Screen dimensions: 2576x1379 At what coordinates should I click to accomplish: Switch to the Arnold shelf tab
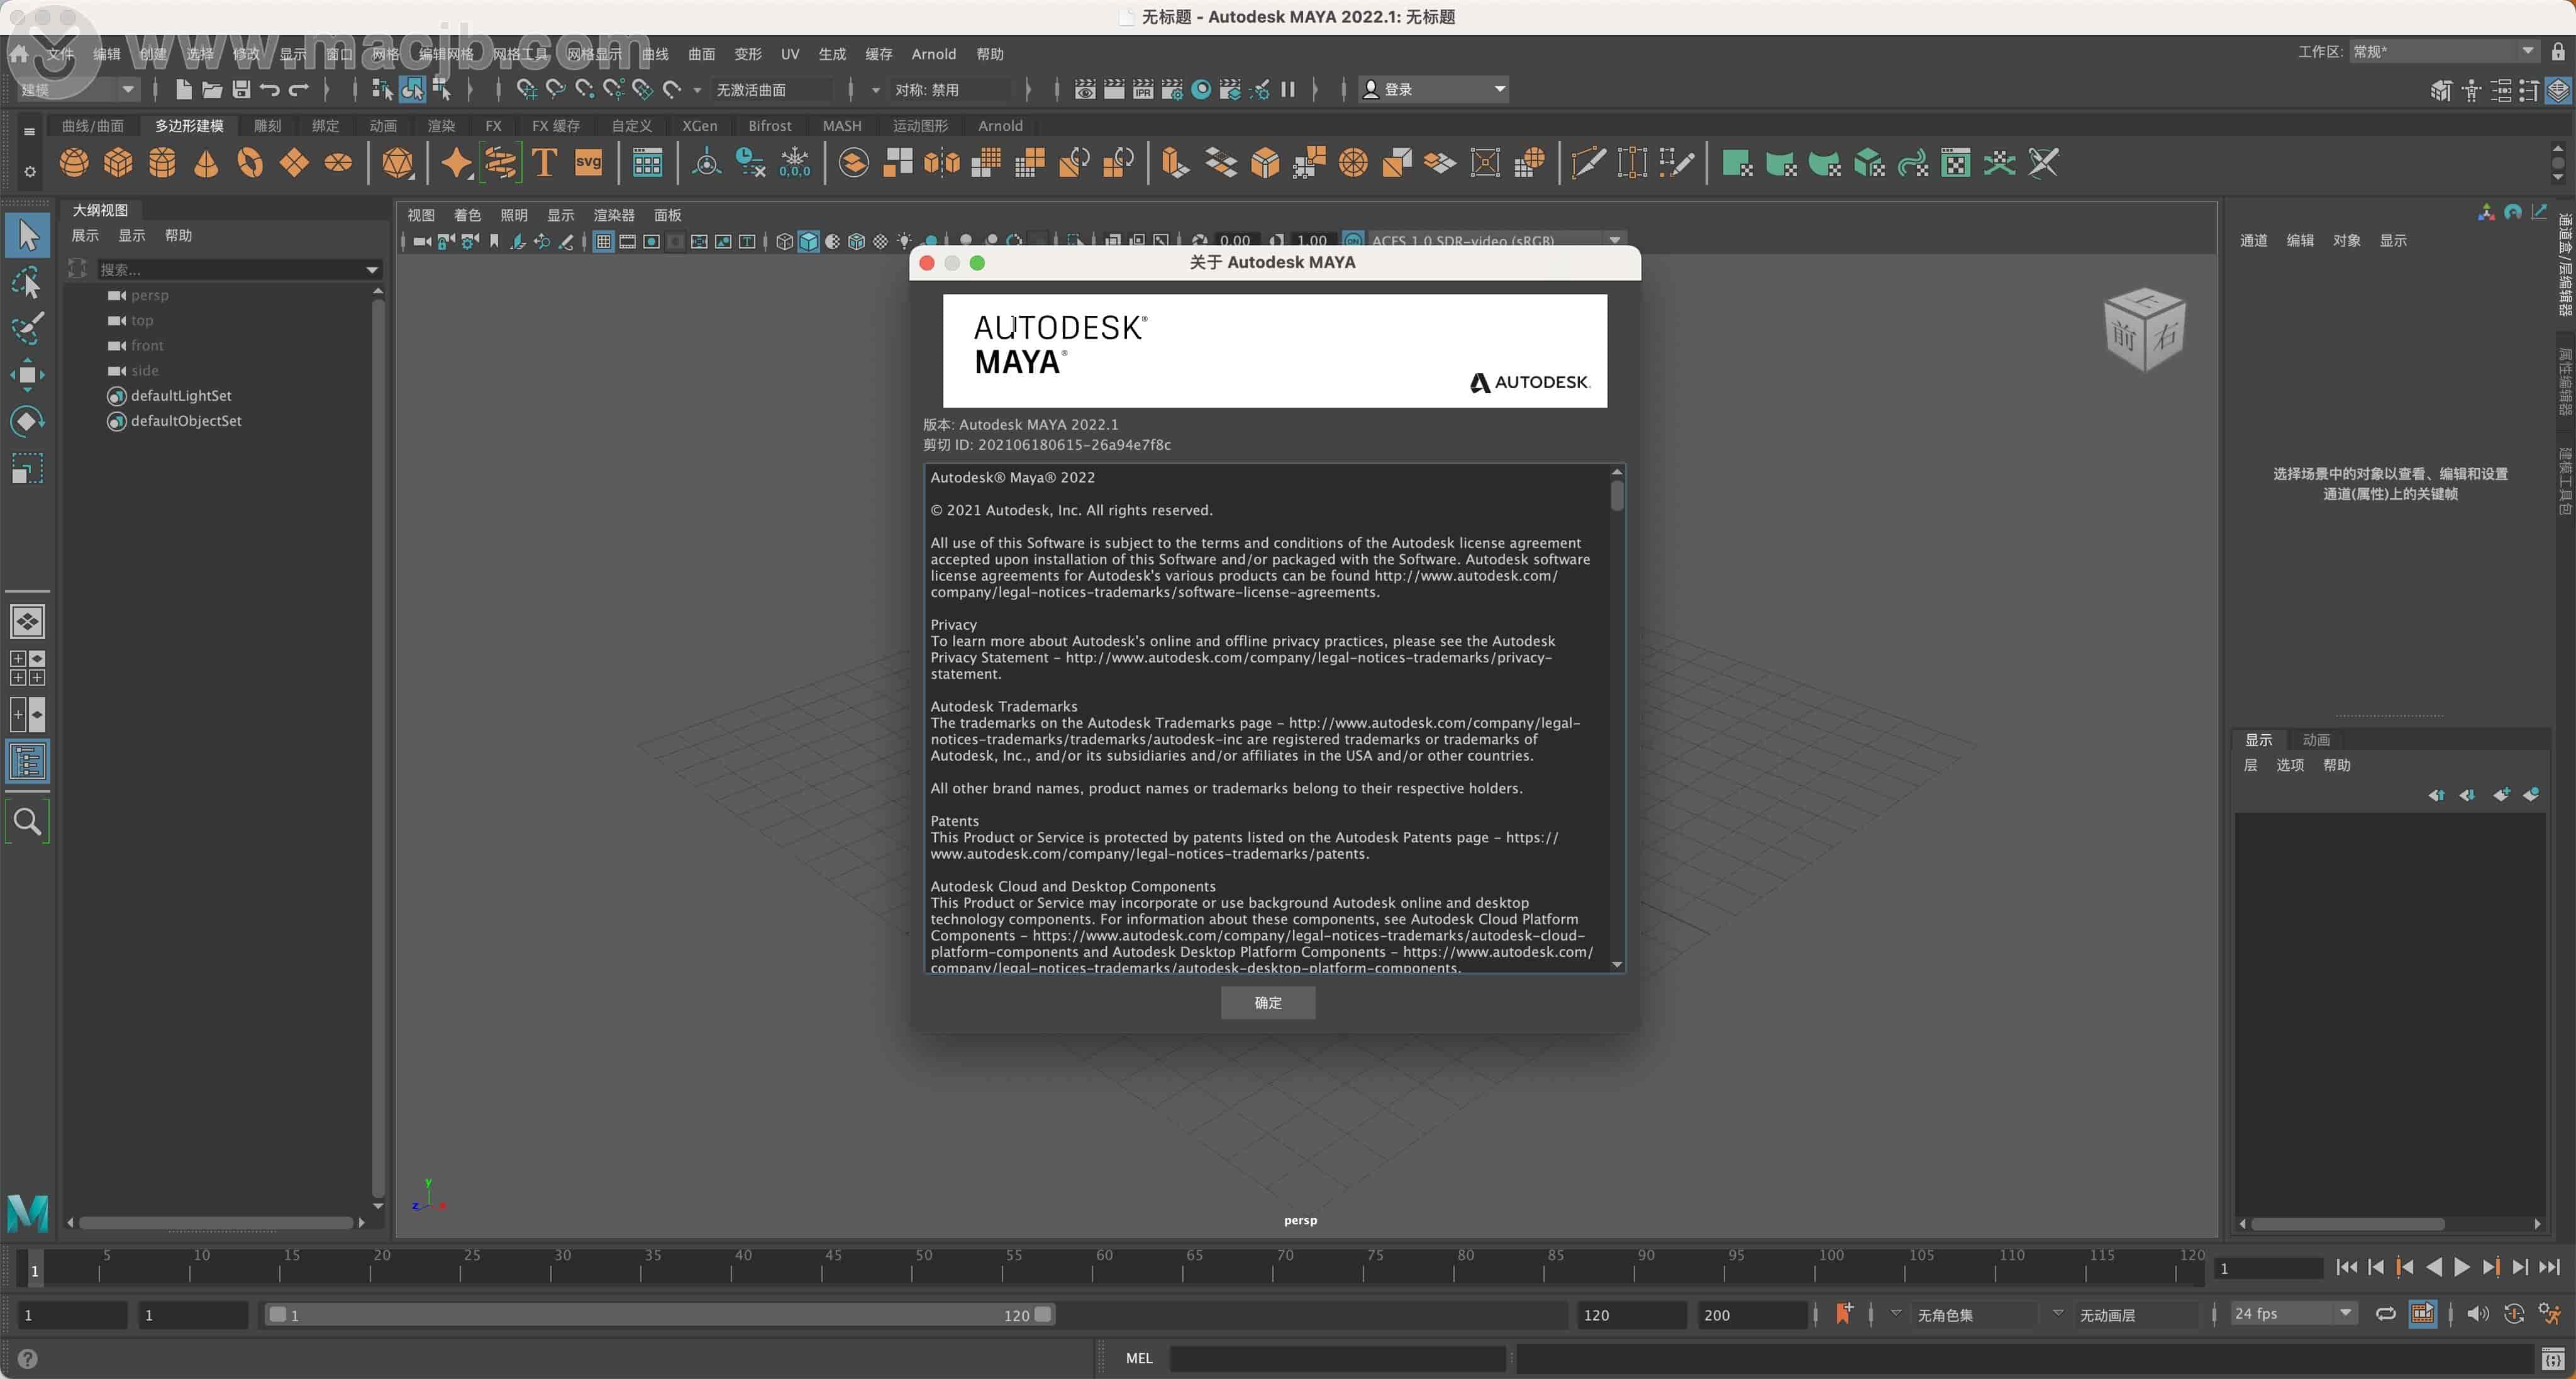(x=1000, y=126)
